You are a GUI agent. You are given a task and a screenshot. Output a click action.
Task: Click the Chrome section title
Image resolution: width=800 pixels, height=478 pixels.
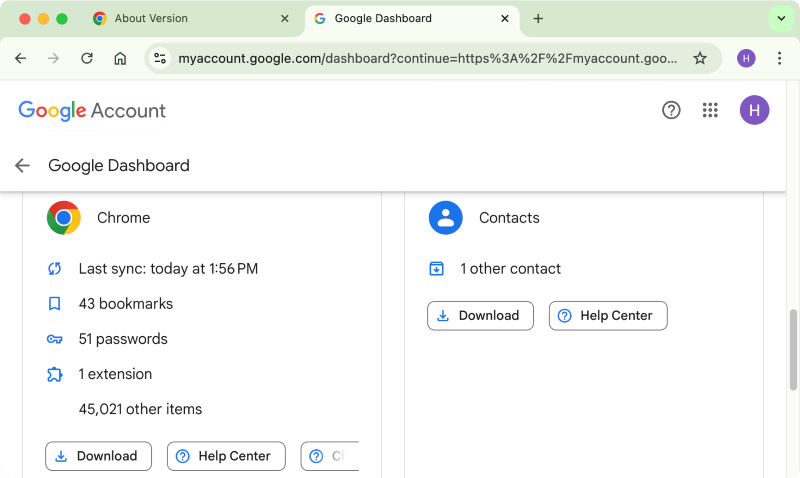pos(123,218)
